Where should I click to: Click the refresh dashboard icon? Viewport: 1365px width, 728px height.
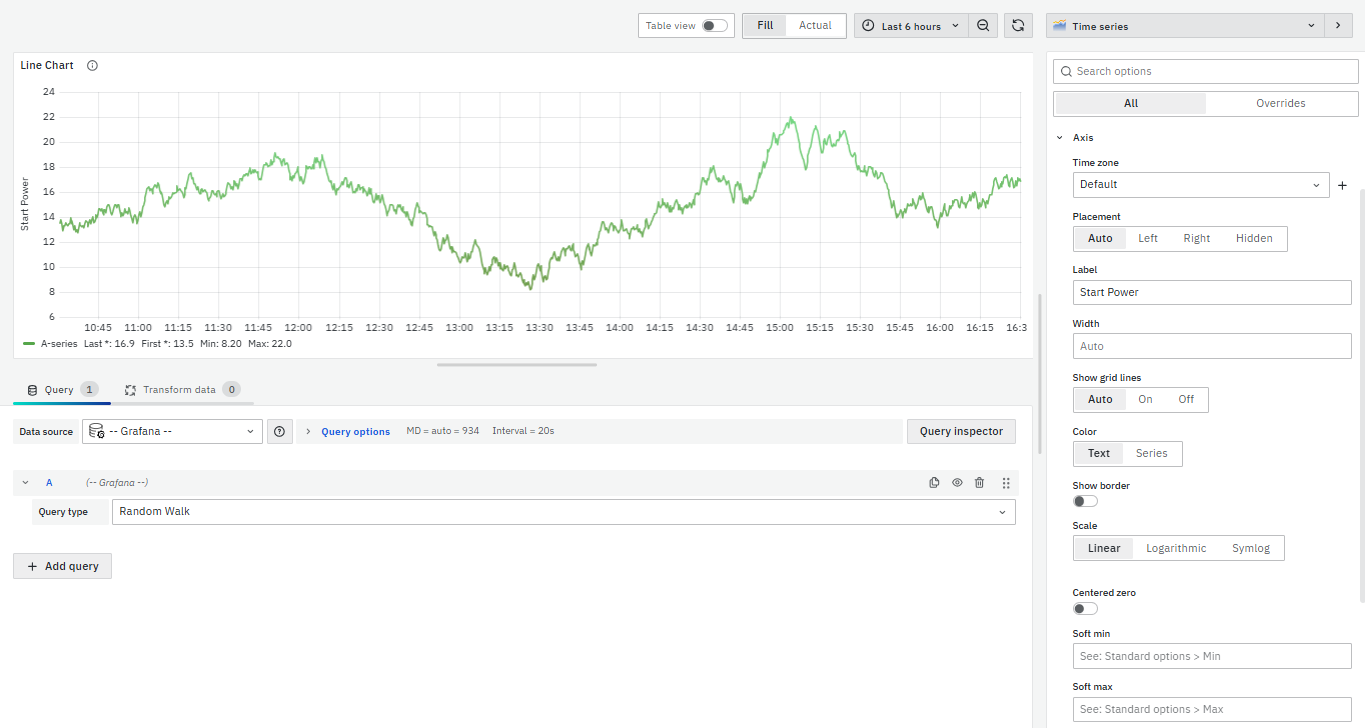1017,26
